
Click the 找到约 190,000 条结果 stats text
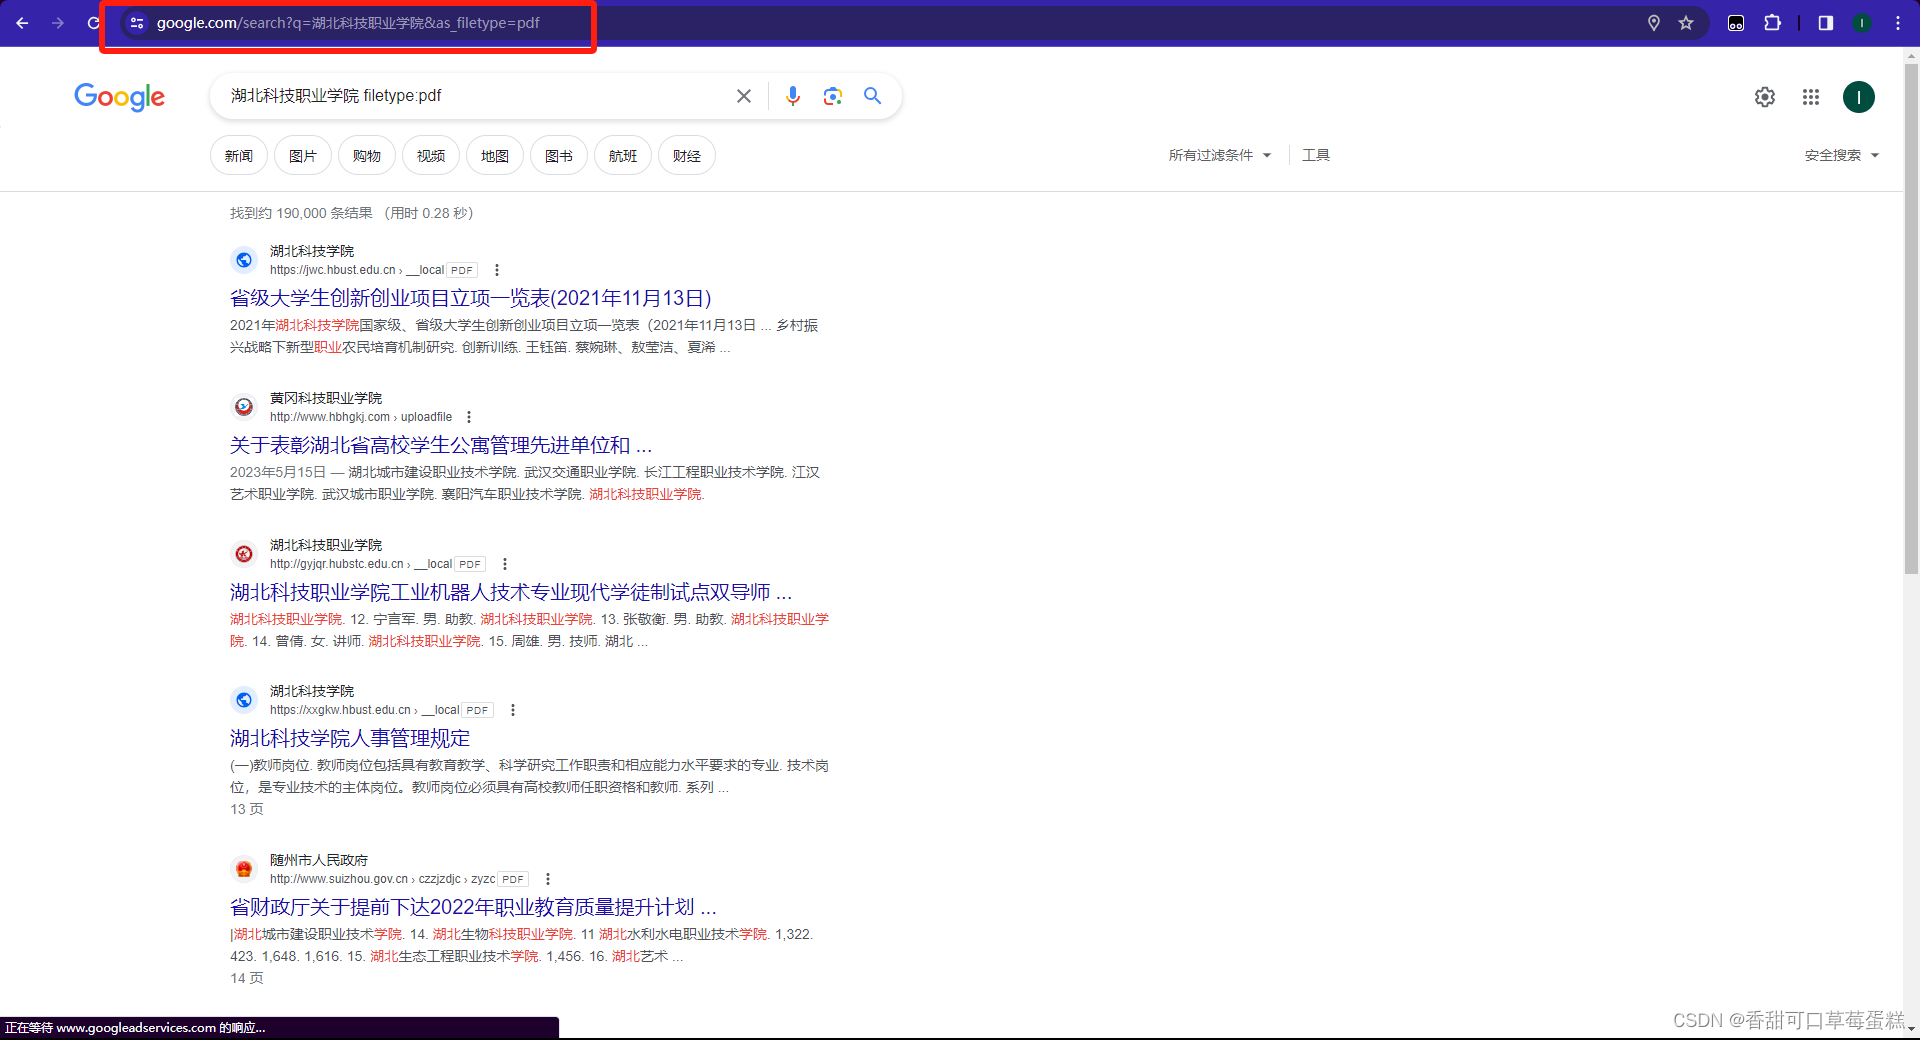click(x=301, y=213)
